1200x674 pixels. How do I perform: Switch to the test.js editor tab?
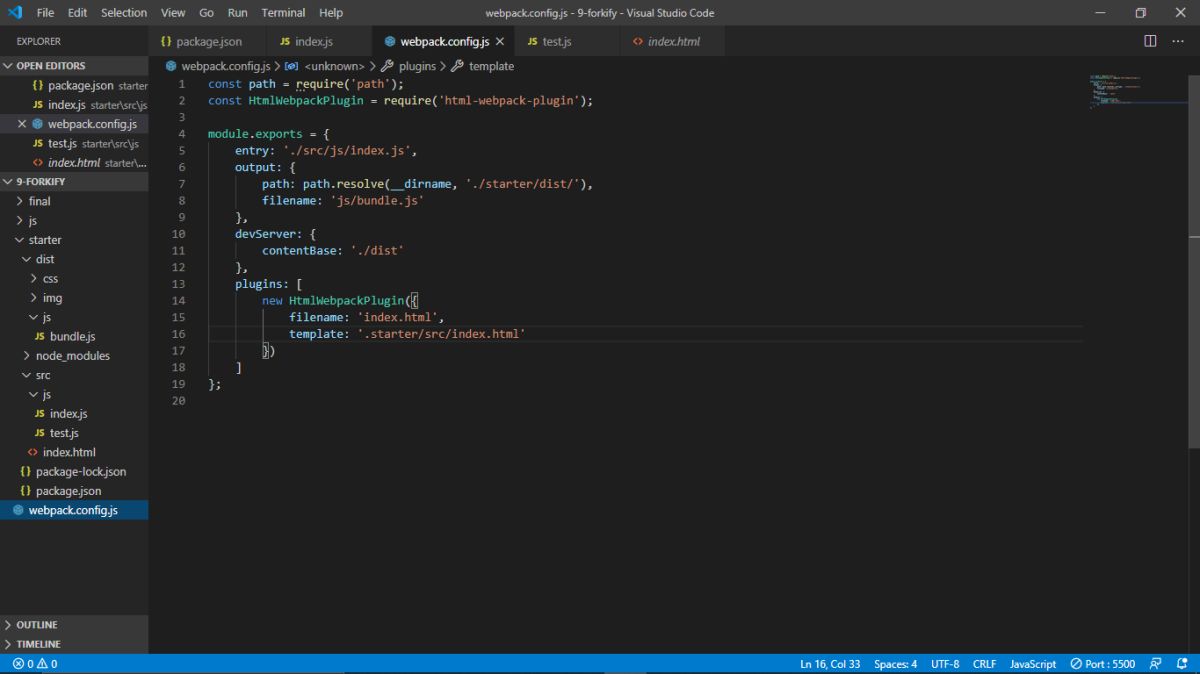(568, 41)
